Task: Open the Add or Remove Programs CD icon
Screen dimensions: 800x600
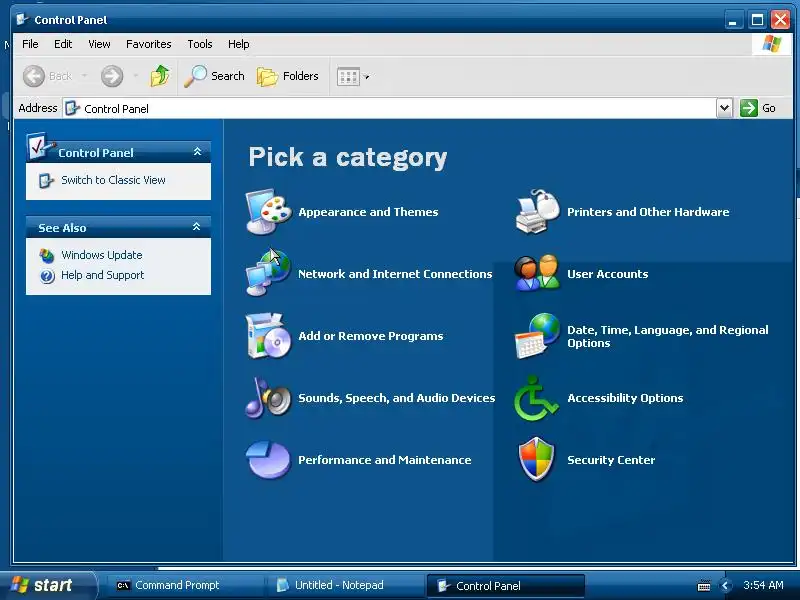Action: tap(268, 335)
